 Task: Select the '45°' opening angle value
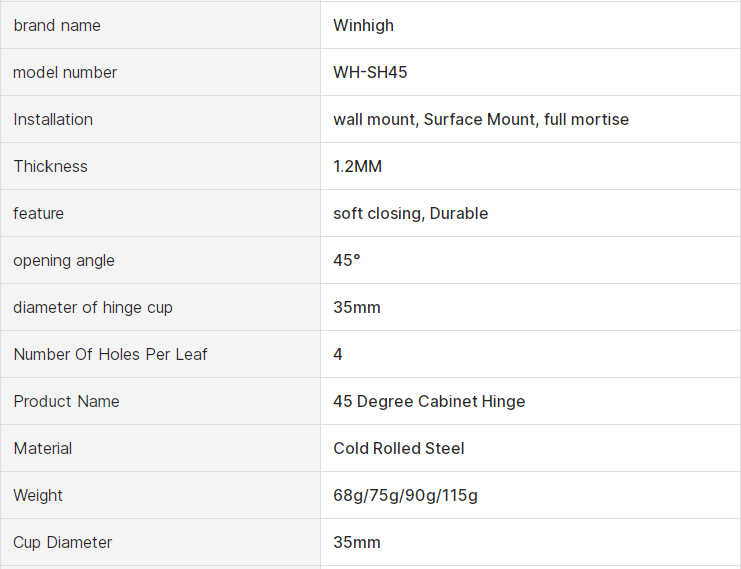pos(346,261)
